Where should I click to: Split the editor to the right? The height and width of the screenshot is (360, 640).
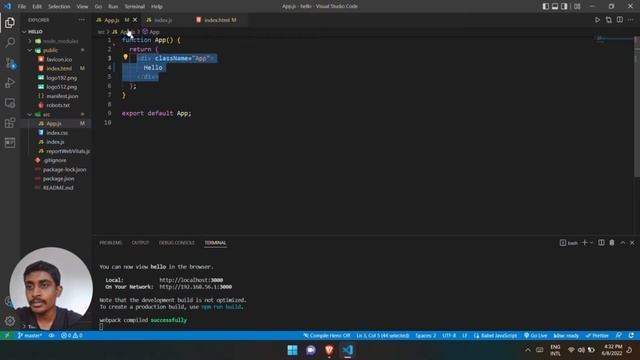click(x=620, y=20)
